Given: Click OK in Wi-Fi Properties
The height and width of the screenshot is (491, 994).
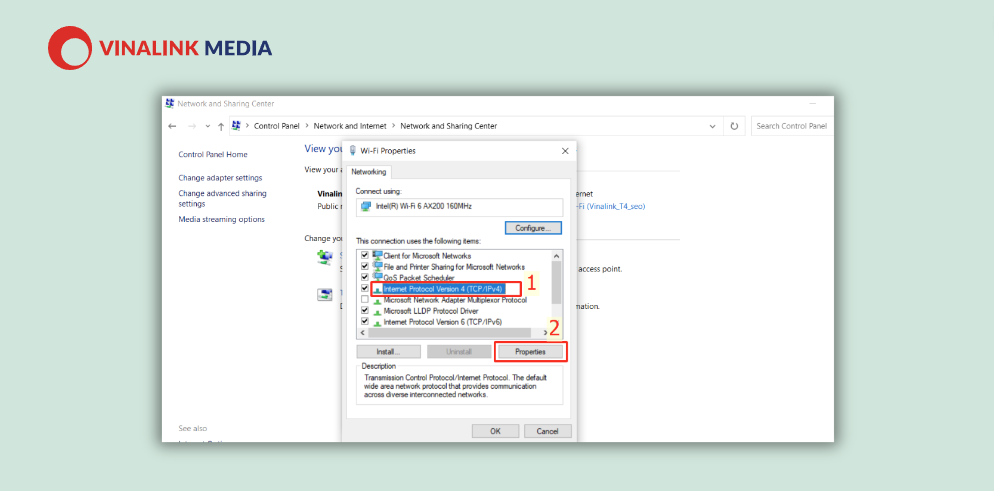Looking at the screenshot, I should [496, 431].
